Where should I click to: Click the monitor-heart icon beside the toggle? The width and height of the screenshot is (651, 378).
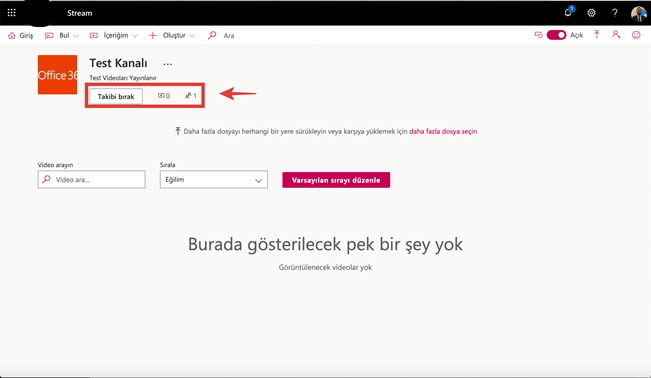(x=538, y=35)
